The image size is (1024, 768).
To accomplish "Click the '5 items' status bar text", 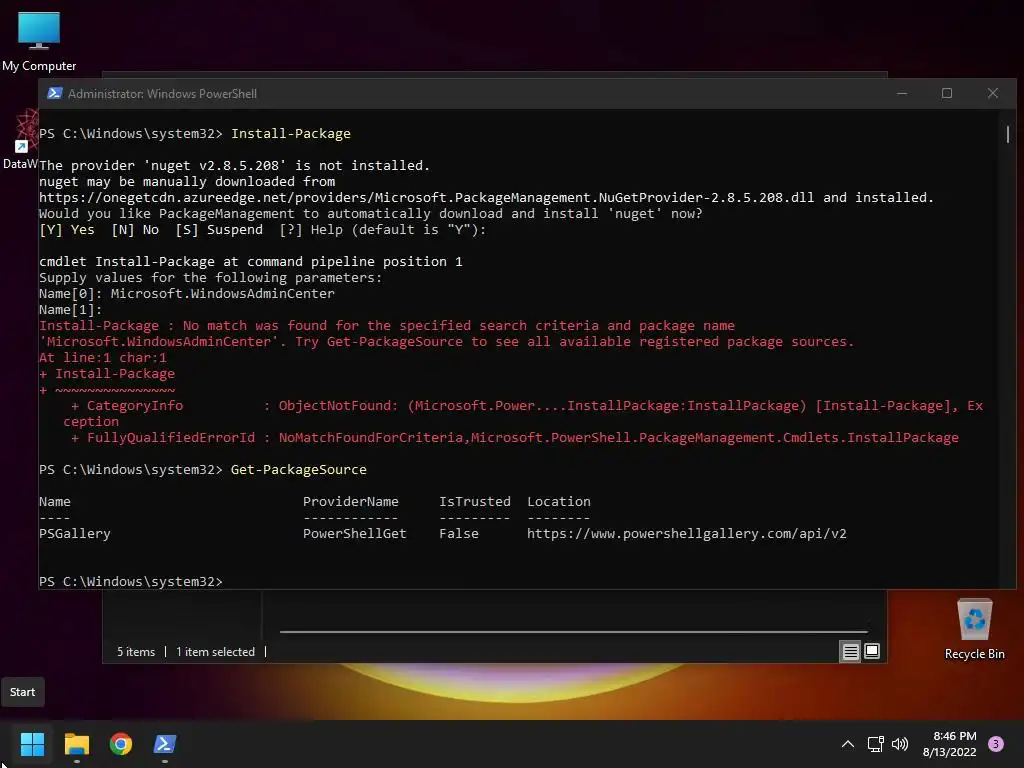I will click(136, 652).
